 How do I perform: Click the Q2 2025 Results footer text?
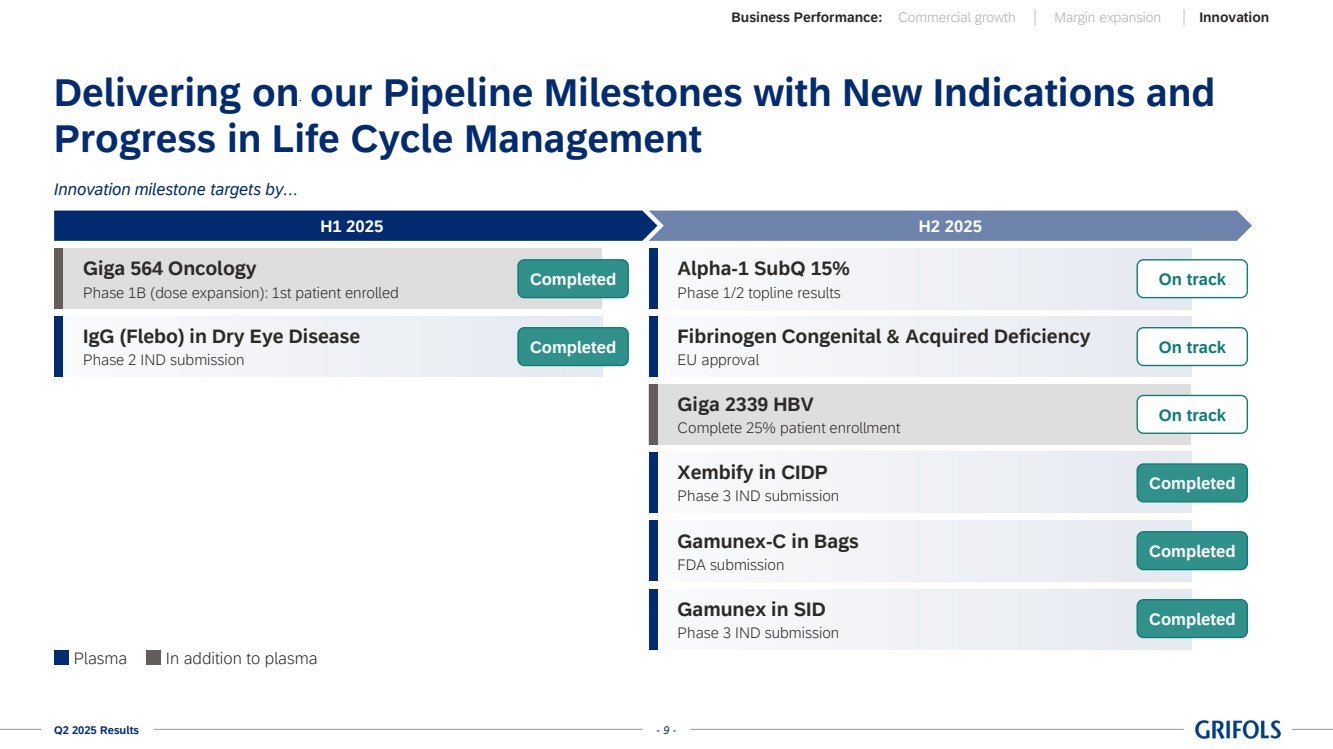[96, 730]
